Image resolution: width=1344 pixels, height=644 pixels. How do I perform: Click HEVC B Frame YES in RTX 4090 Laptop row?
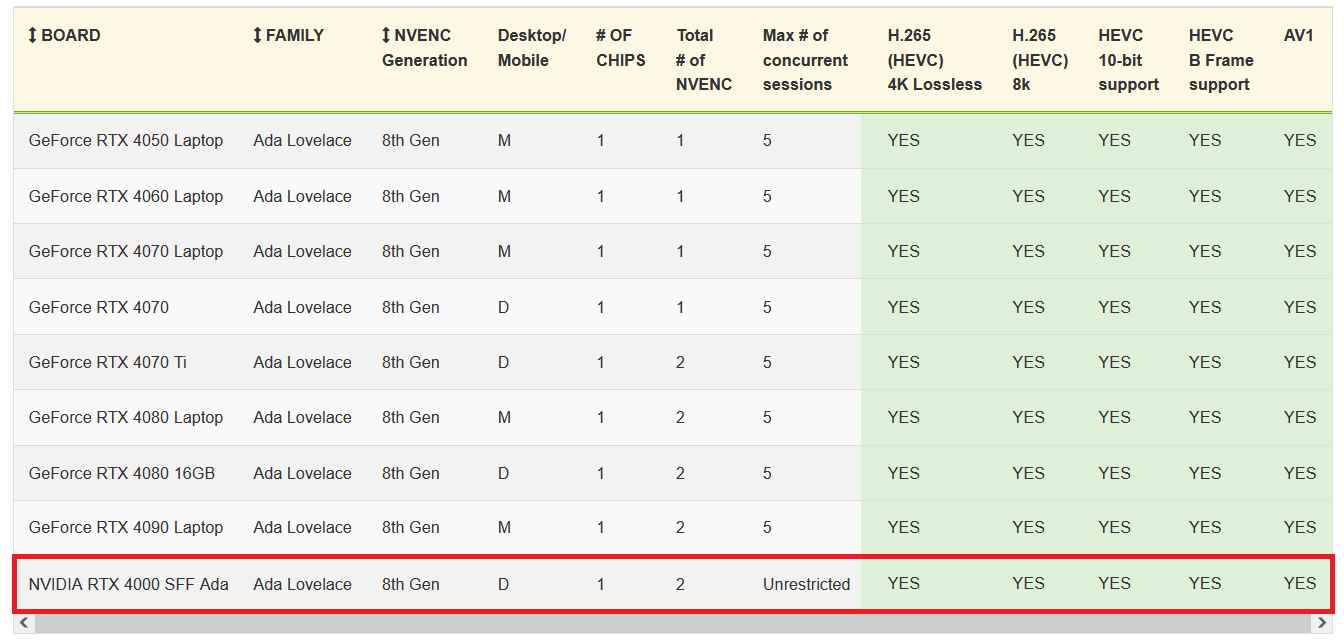tap(1206, 528)
